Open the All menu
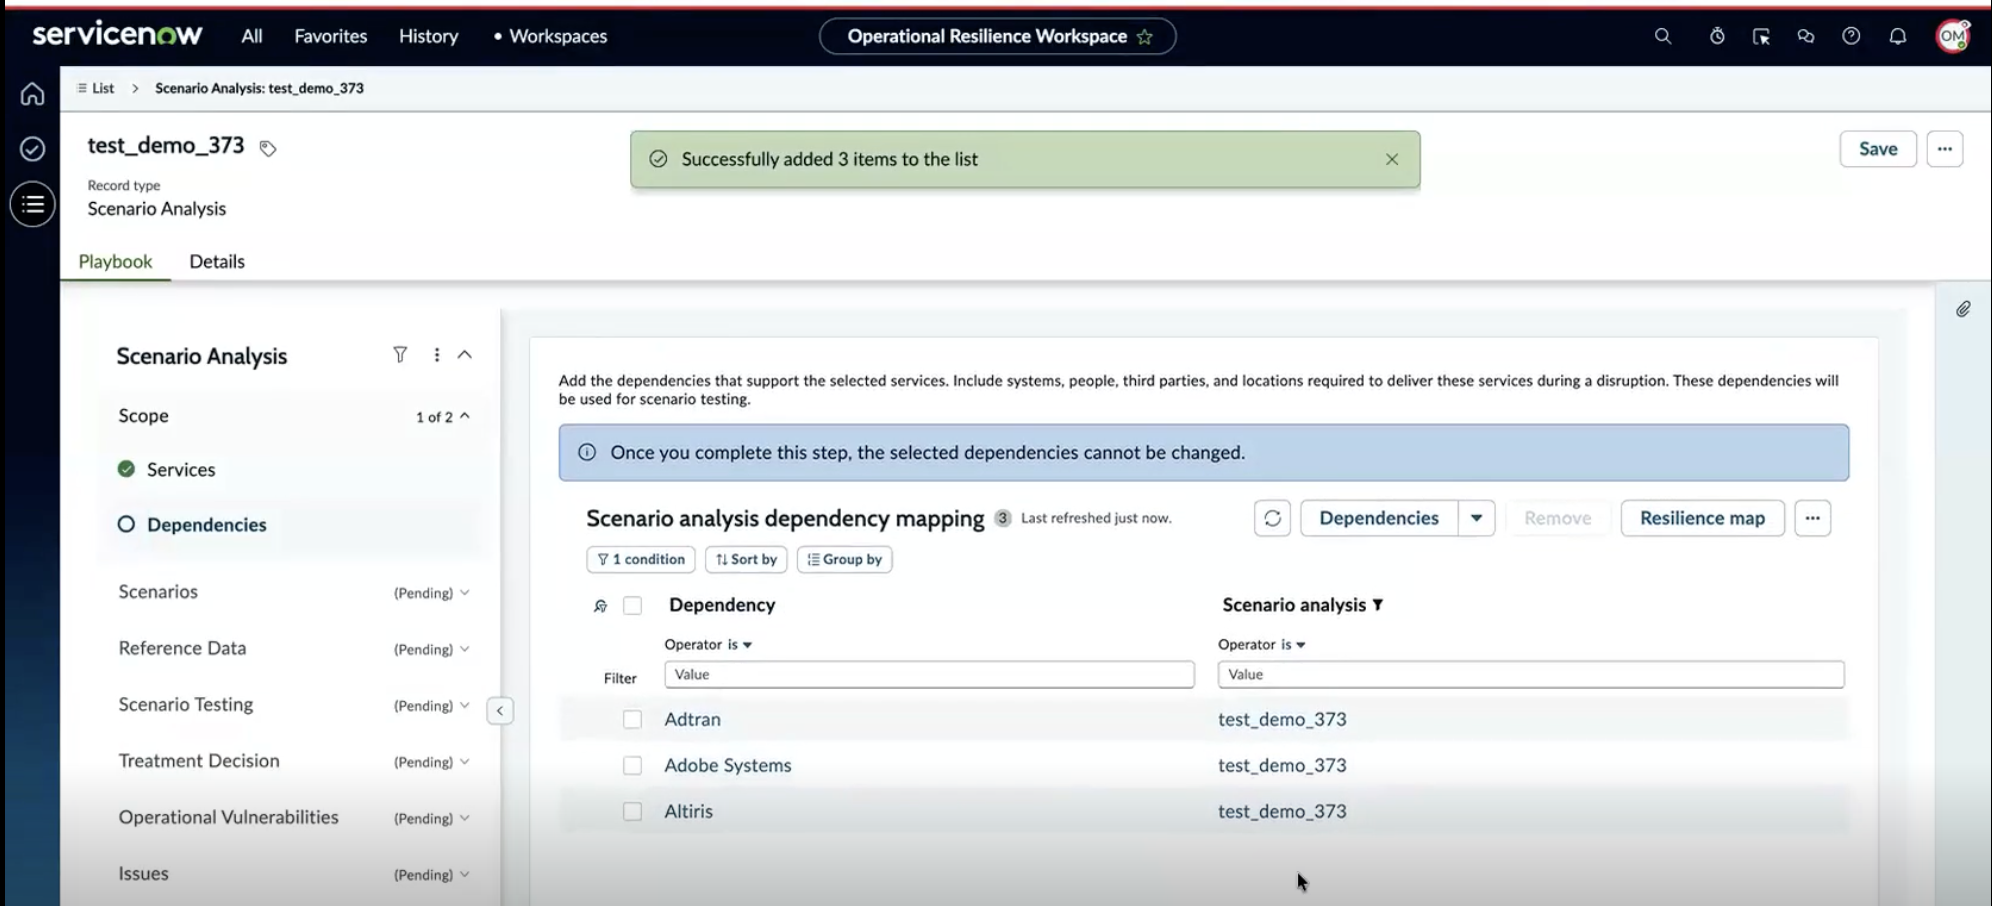 tap(252, 36)
